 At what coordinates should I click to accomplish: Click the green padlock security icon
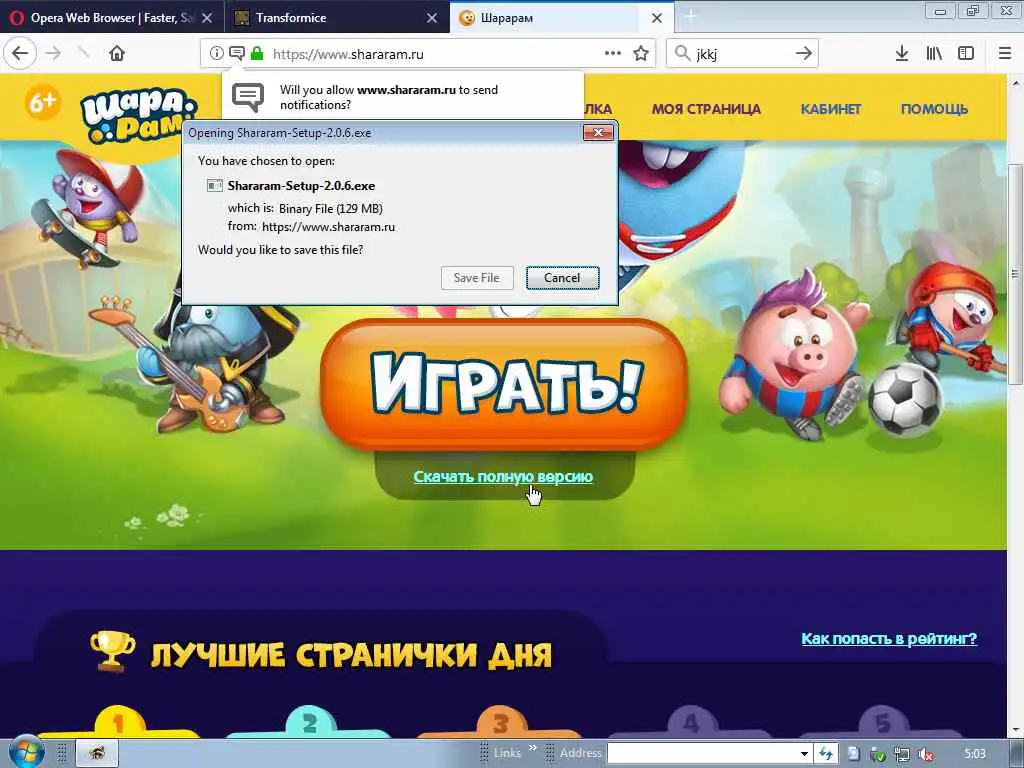pyautogui.click(x=257, y=54)
